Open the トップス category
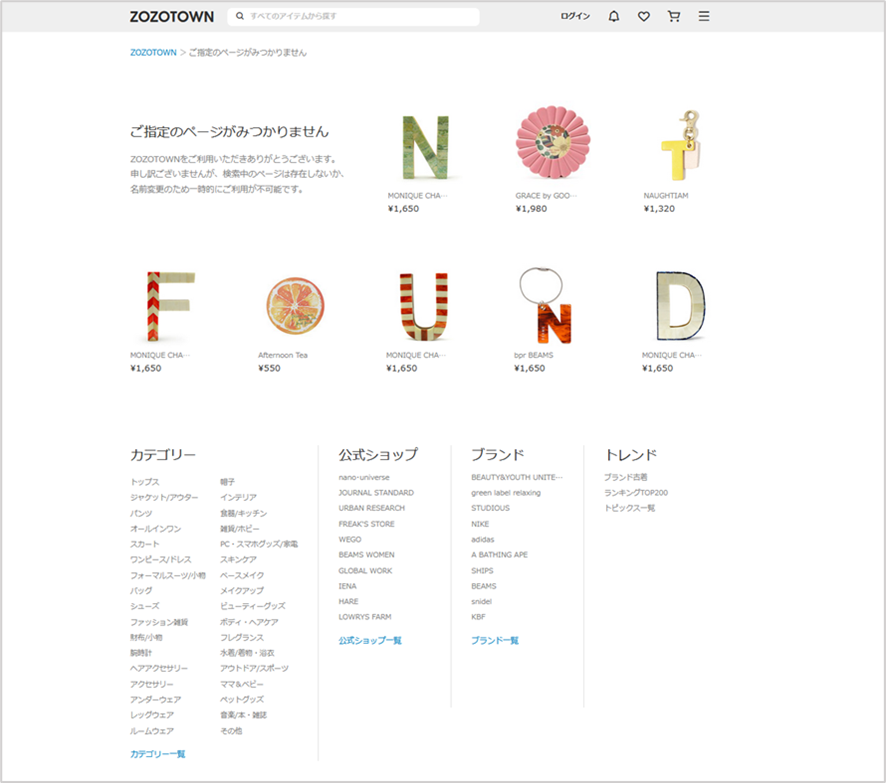Viewport: 886px width, 783px height. coord(145,482)
